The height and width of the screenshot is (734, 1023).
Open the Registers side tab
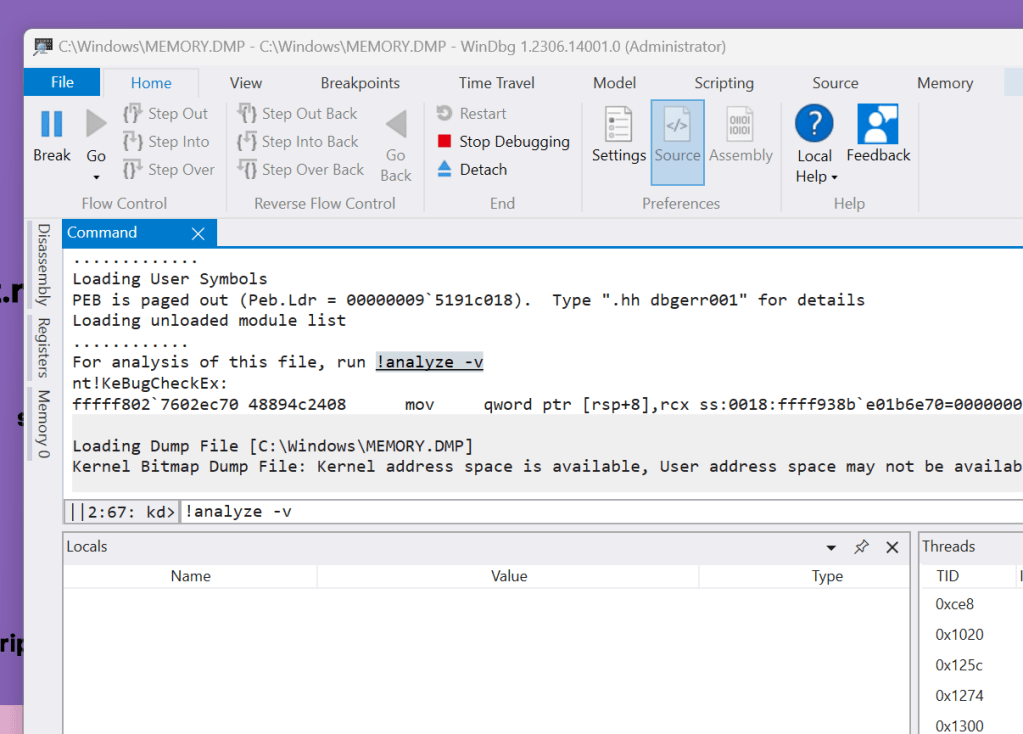(44, 348)
